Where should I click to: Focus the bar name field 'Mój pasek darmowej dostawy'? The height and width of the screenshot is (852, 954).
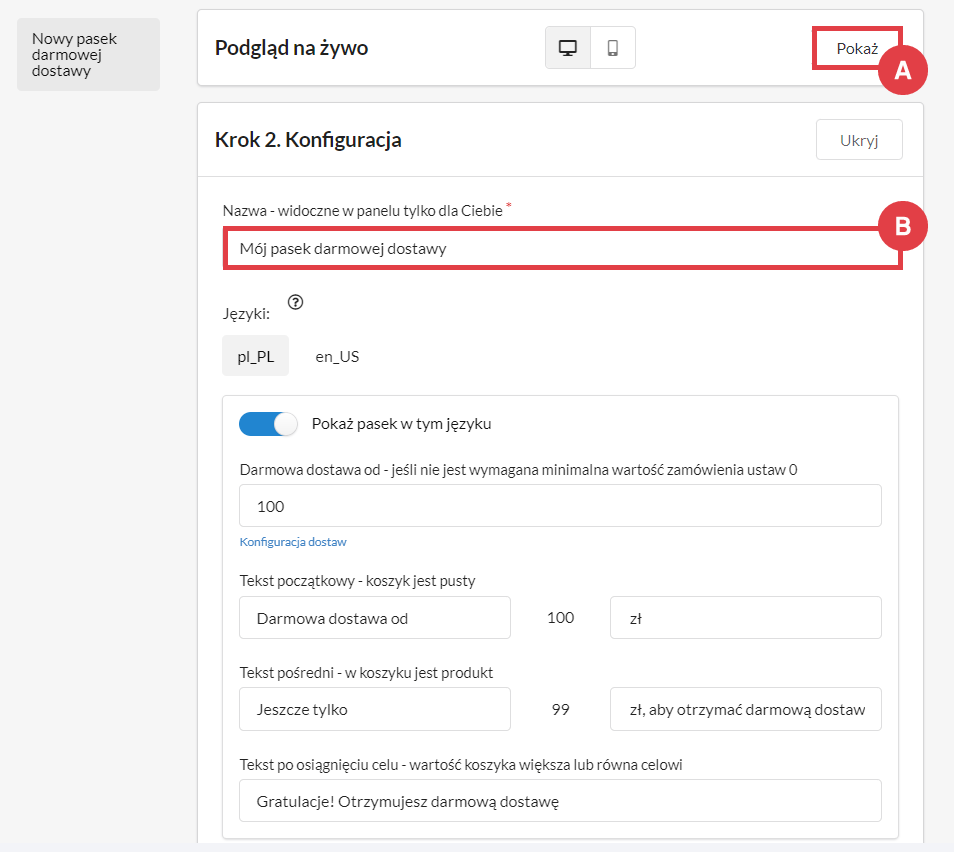562,249
